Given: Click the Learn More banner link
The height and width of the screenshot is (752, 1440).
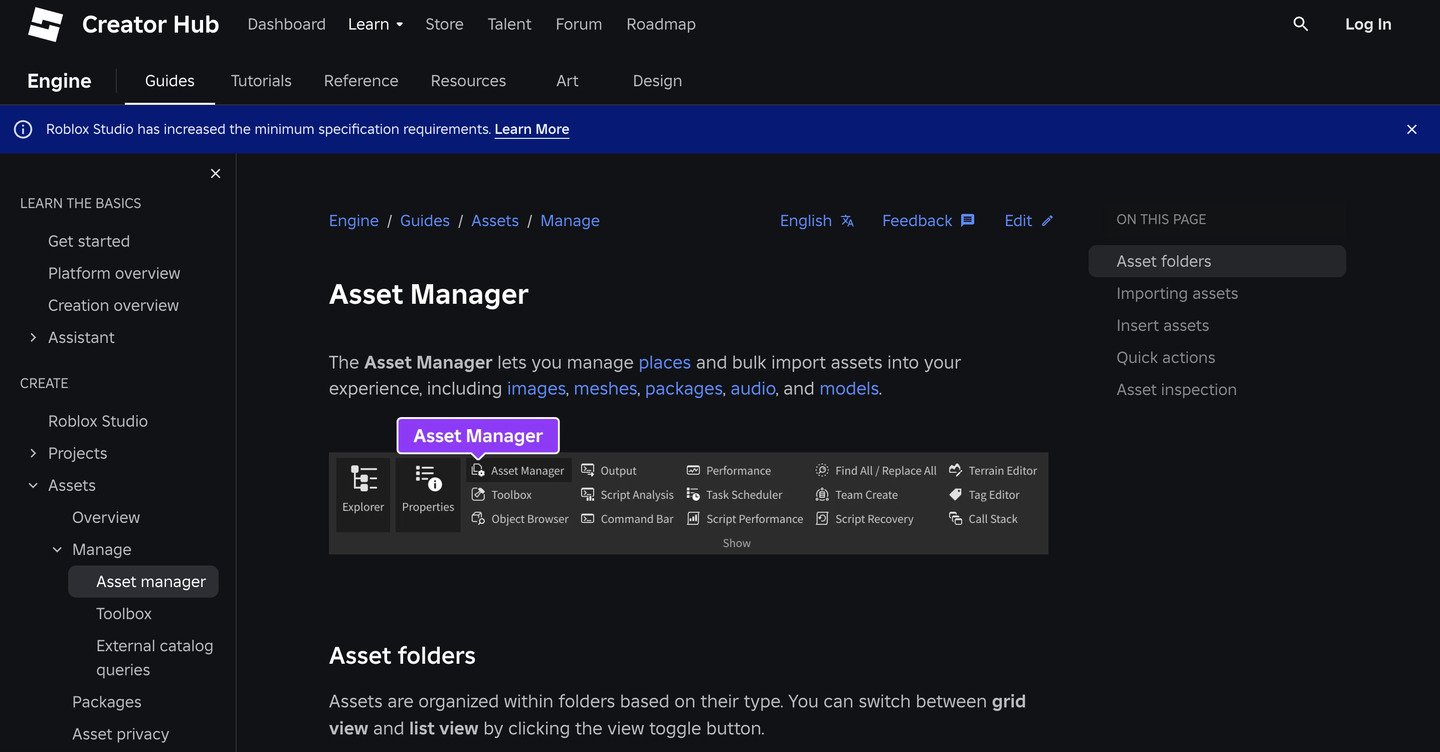Looking at the screenshot, I should tap(532, 129).
